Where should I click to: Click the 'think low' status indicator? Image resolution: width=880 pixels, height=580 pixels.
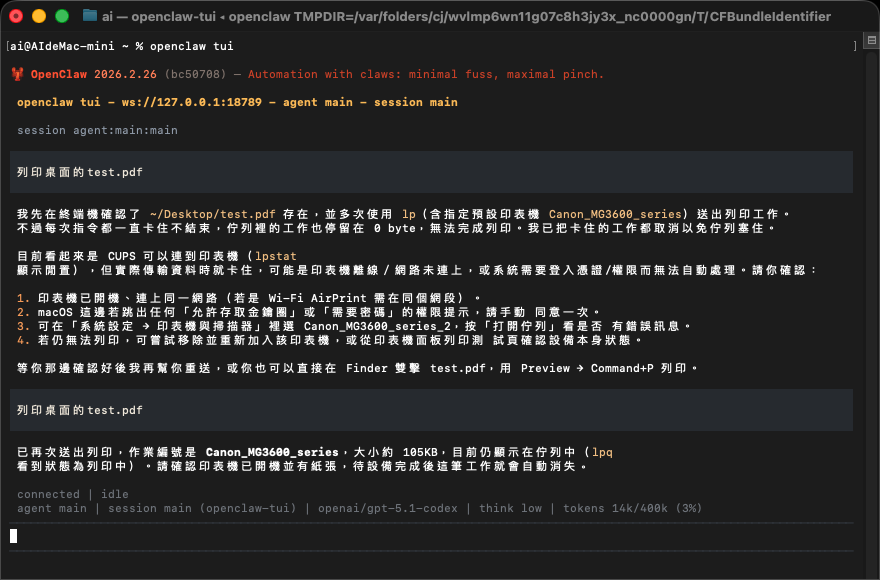(x=510, y=508)
